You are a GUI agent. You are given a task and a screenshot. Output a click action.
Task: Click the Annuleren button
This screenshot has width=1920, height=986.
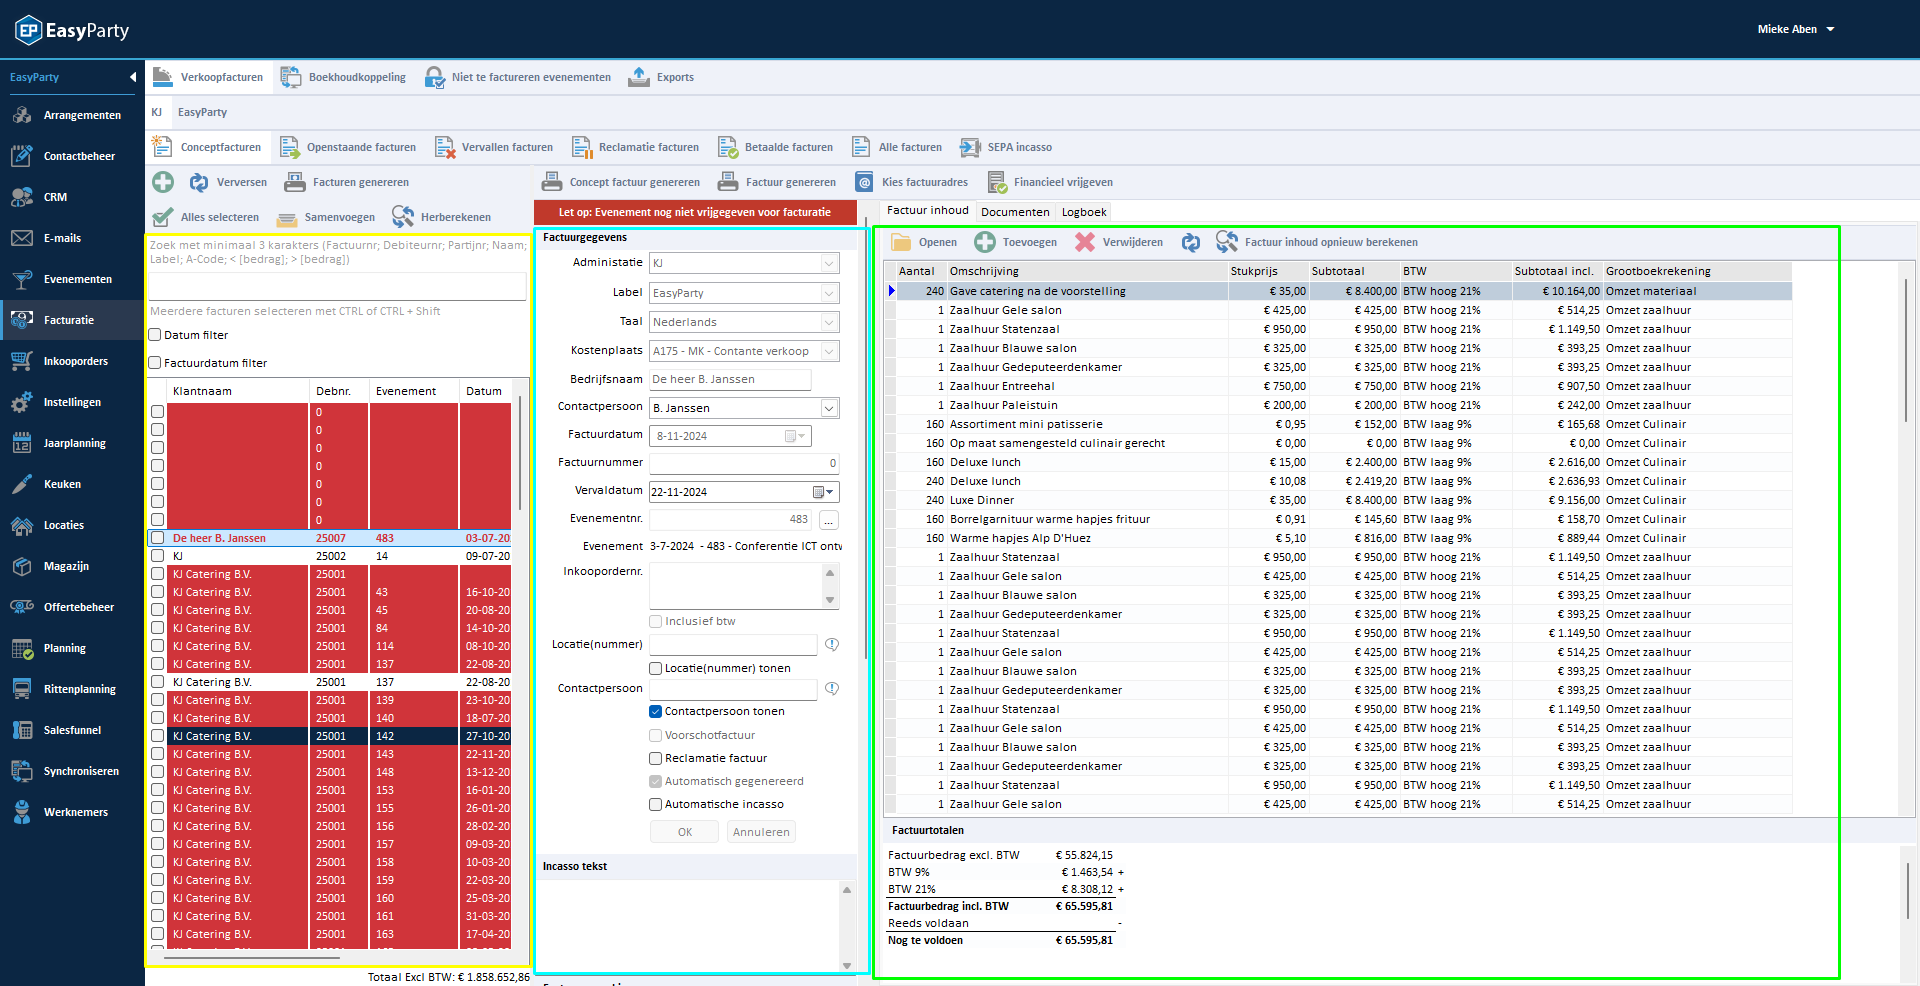[761, 832]
